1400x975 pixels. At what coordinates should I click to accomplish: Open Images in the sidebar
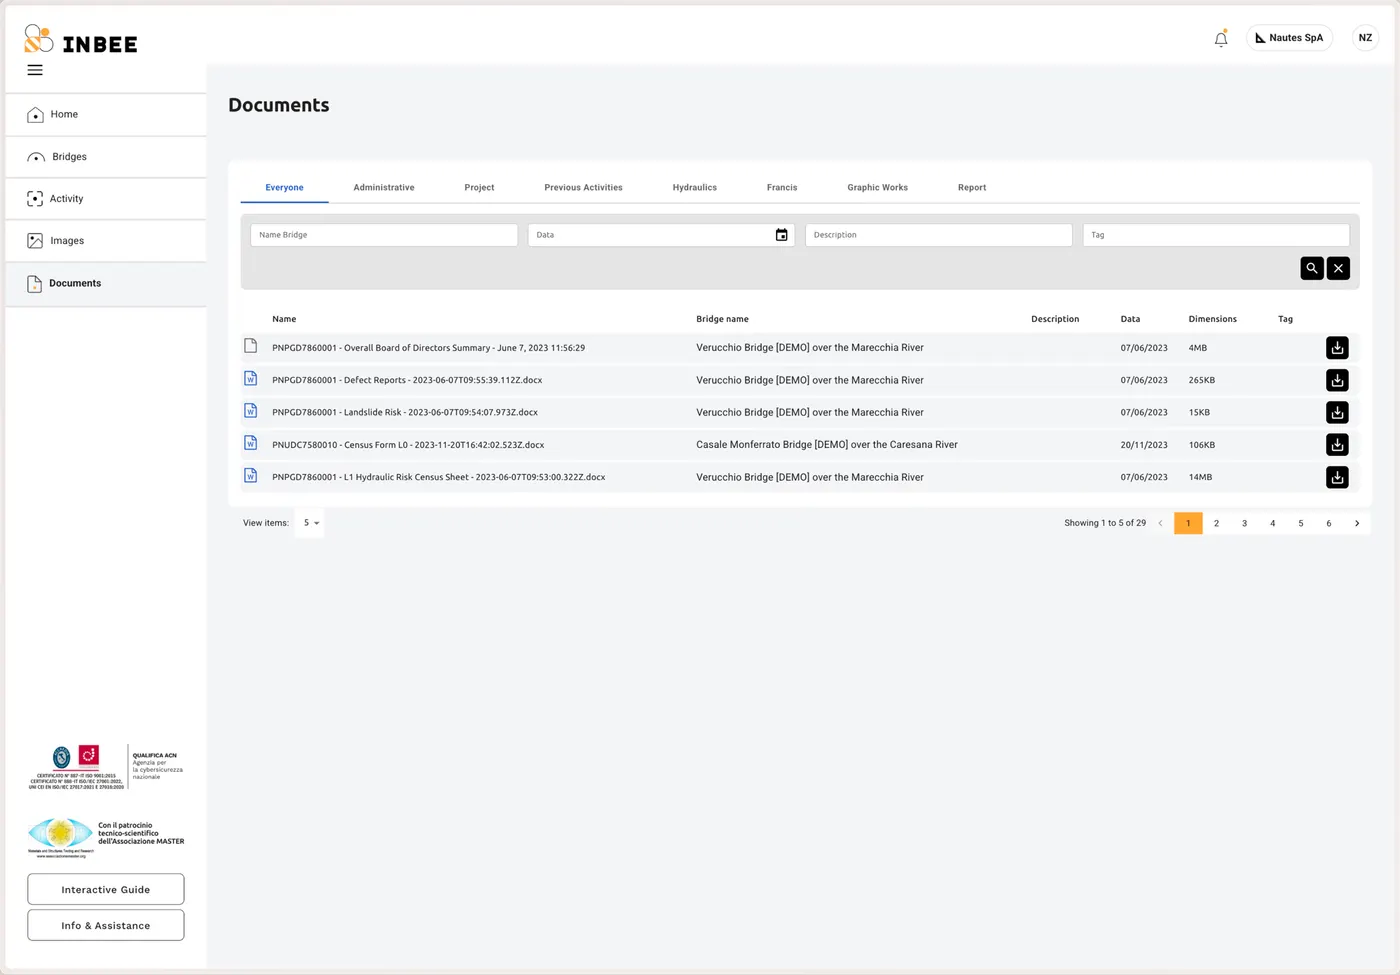point(106,241)
